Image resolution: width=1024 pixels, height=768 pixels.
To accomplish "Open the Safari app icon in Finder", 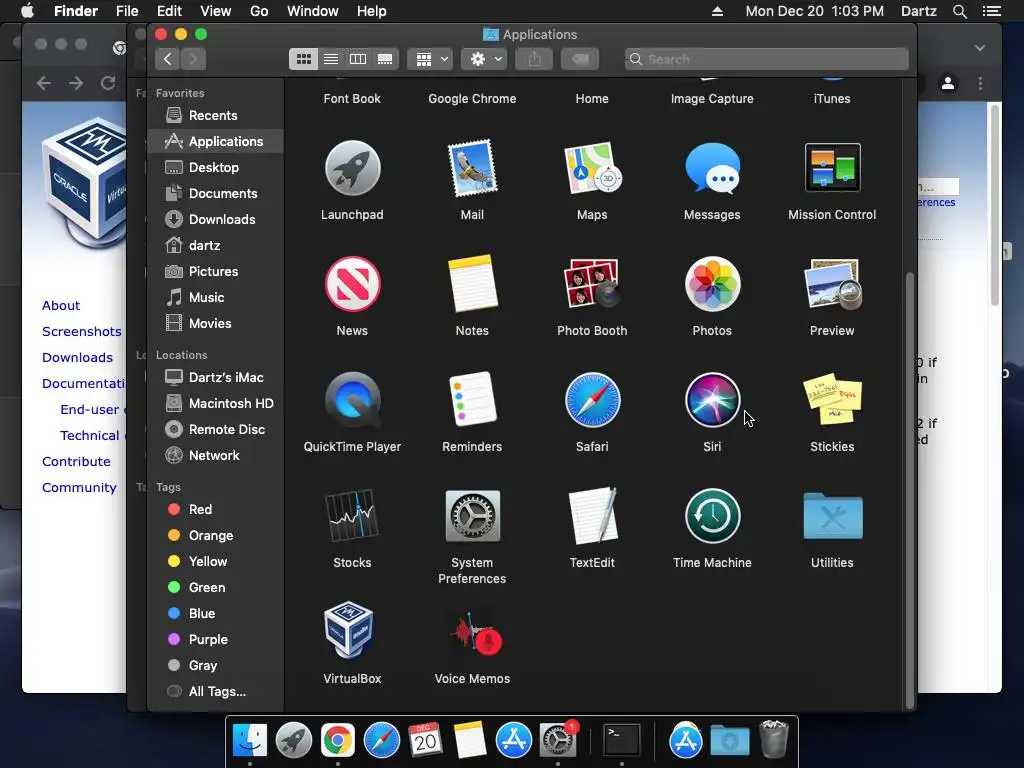I will click(x=592, y=400).
